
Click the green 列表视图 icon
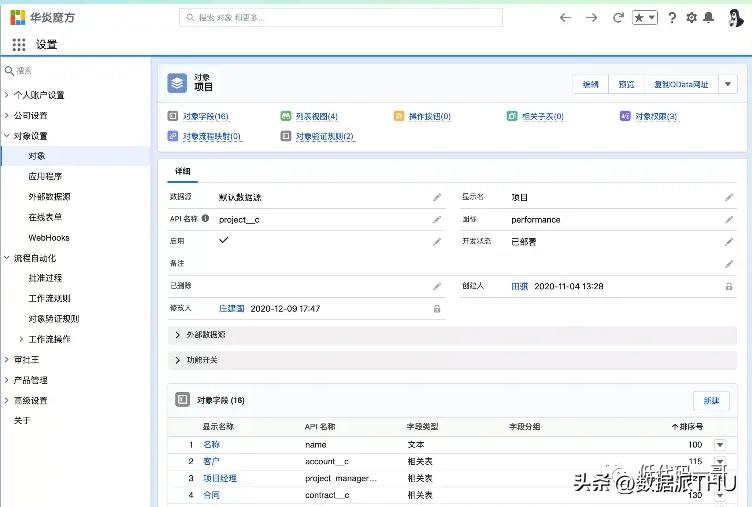pyautogui.click(x=286, y=116)
